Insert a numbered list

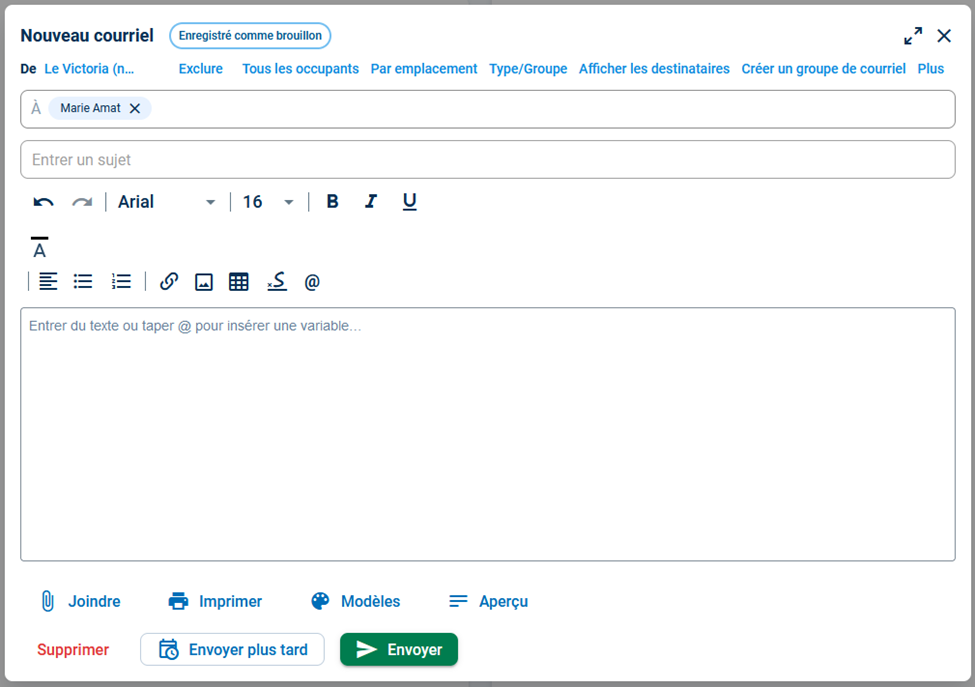[x=121, y=282]
